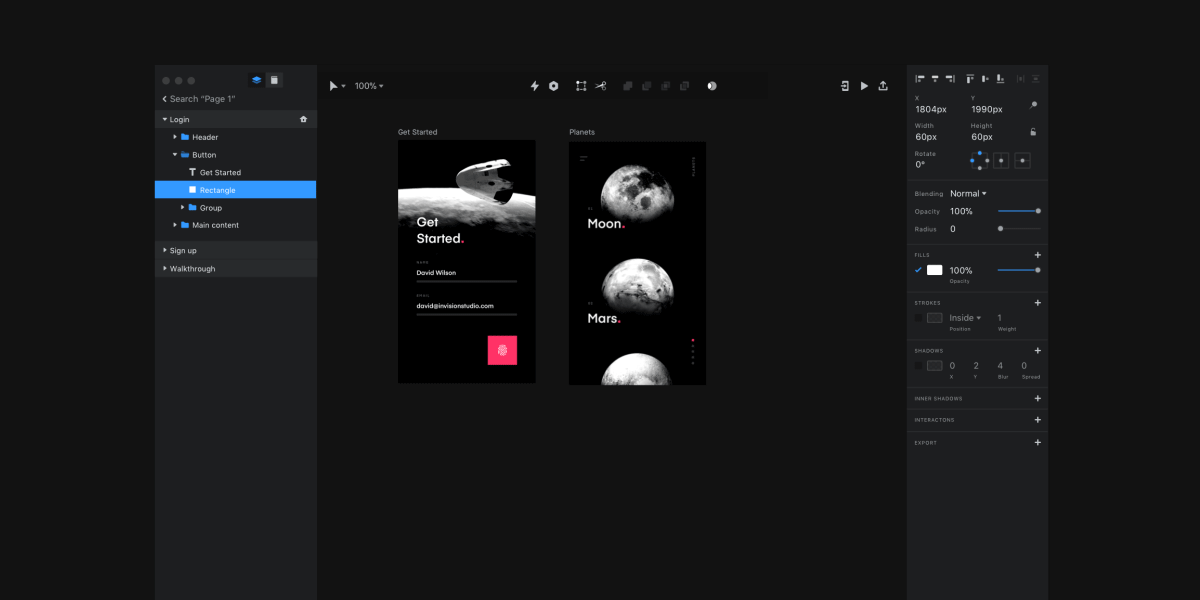The image size is (1200, 600).
Task: Click the align horizontal centers icon
Action: point(935,78)
